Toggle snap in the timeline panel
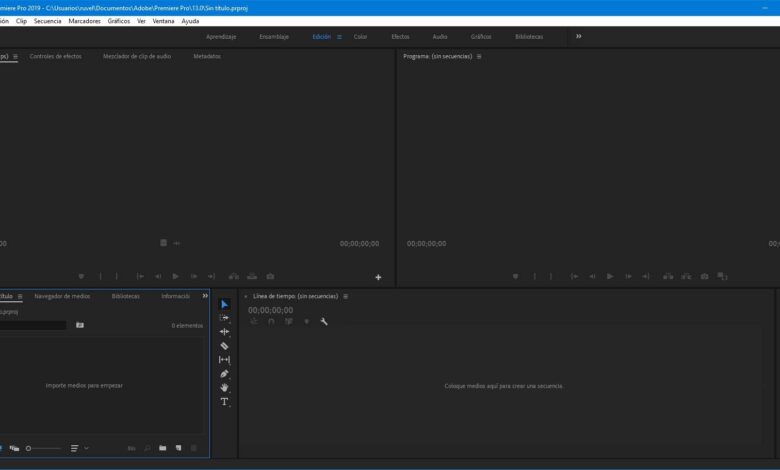 [x=271, y=321]
